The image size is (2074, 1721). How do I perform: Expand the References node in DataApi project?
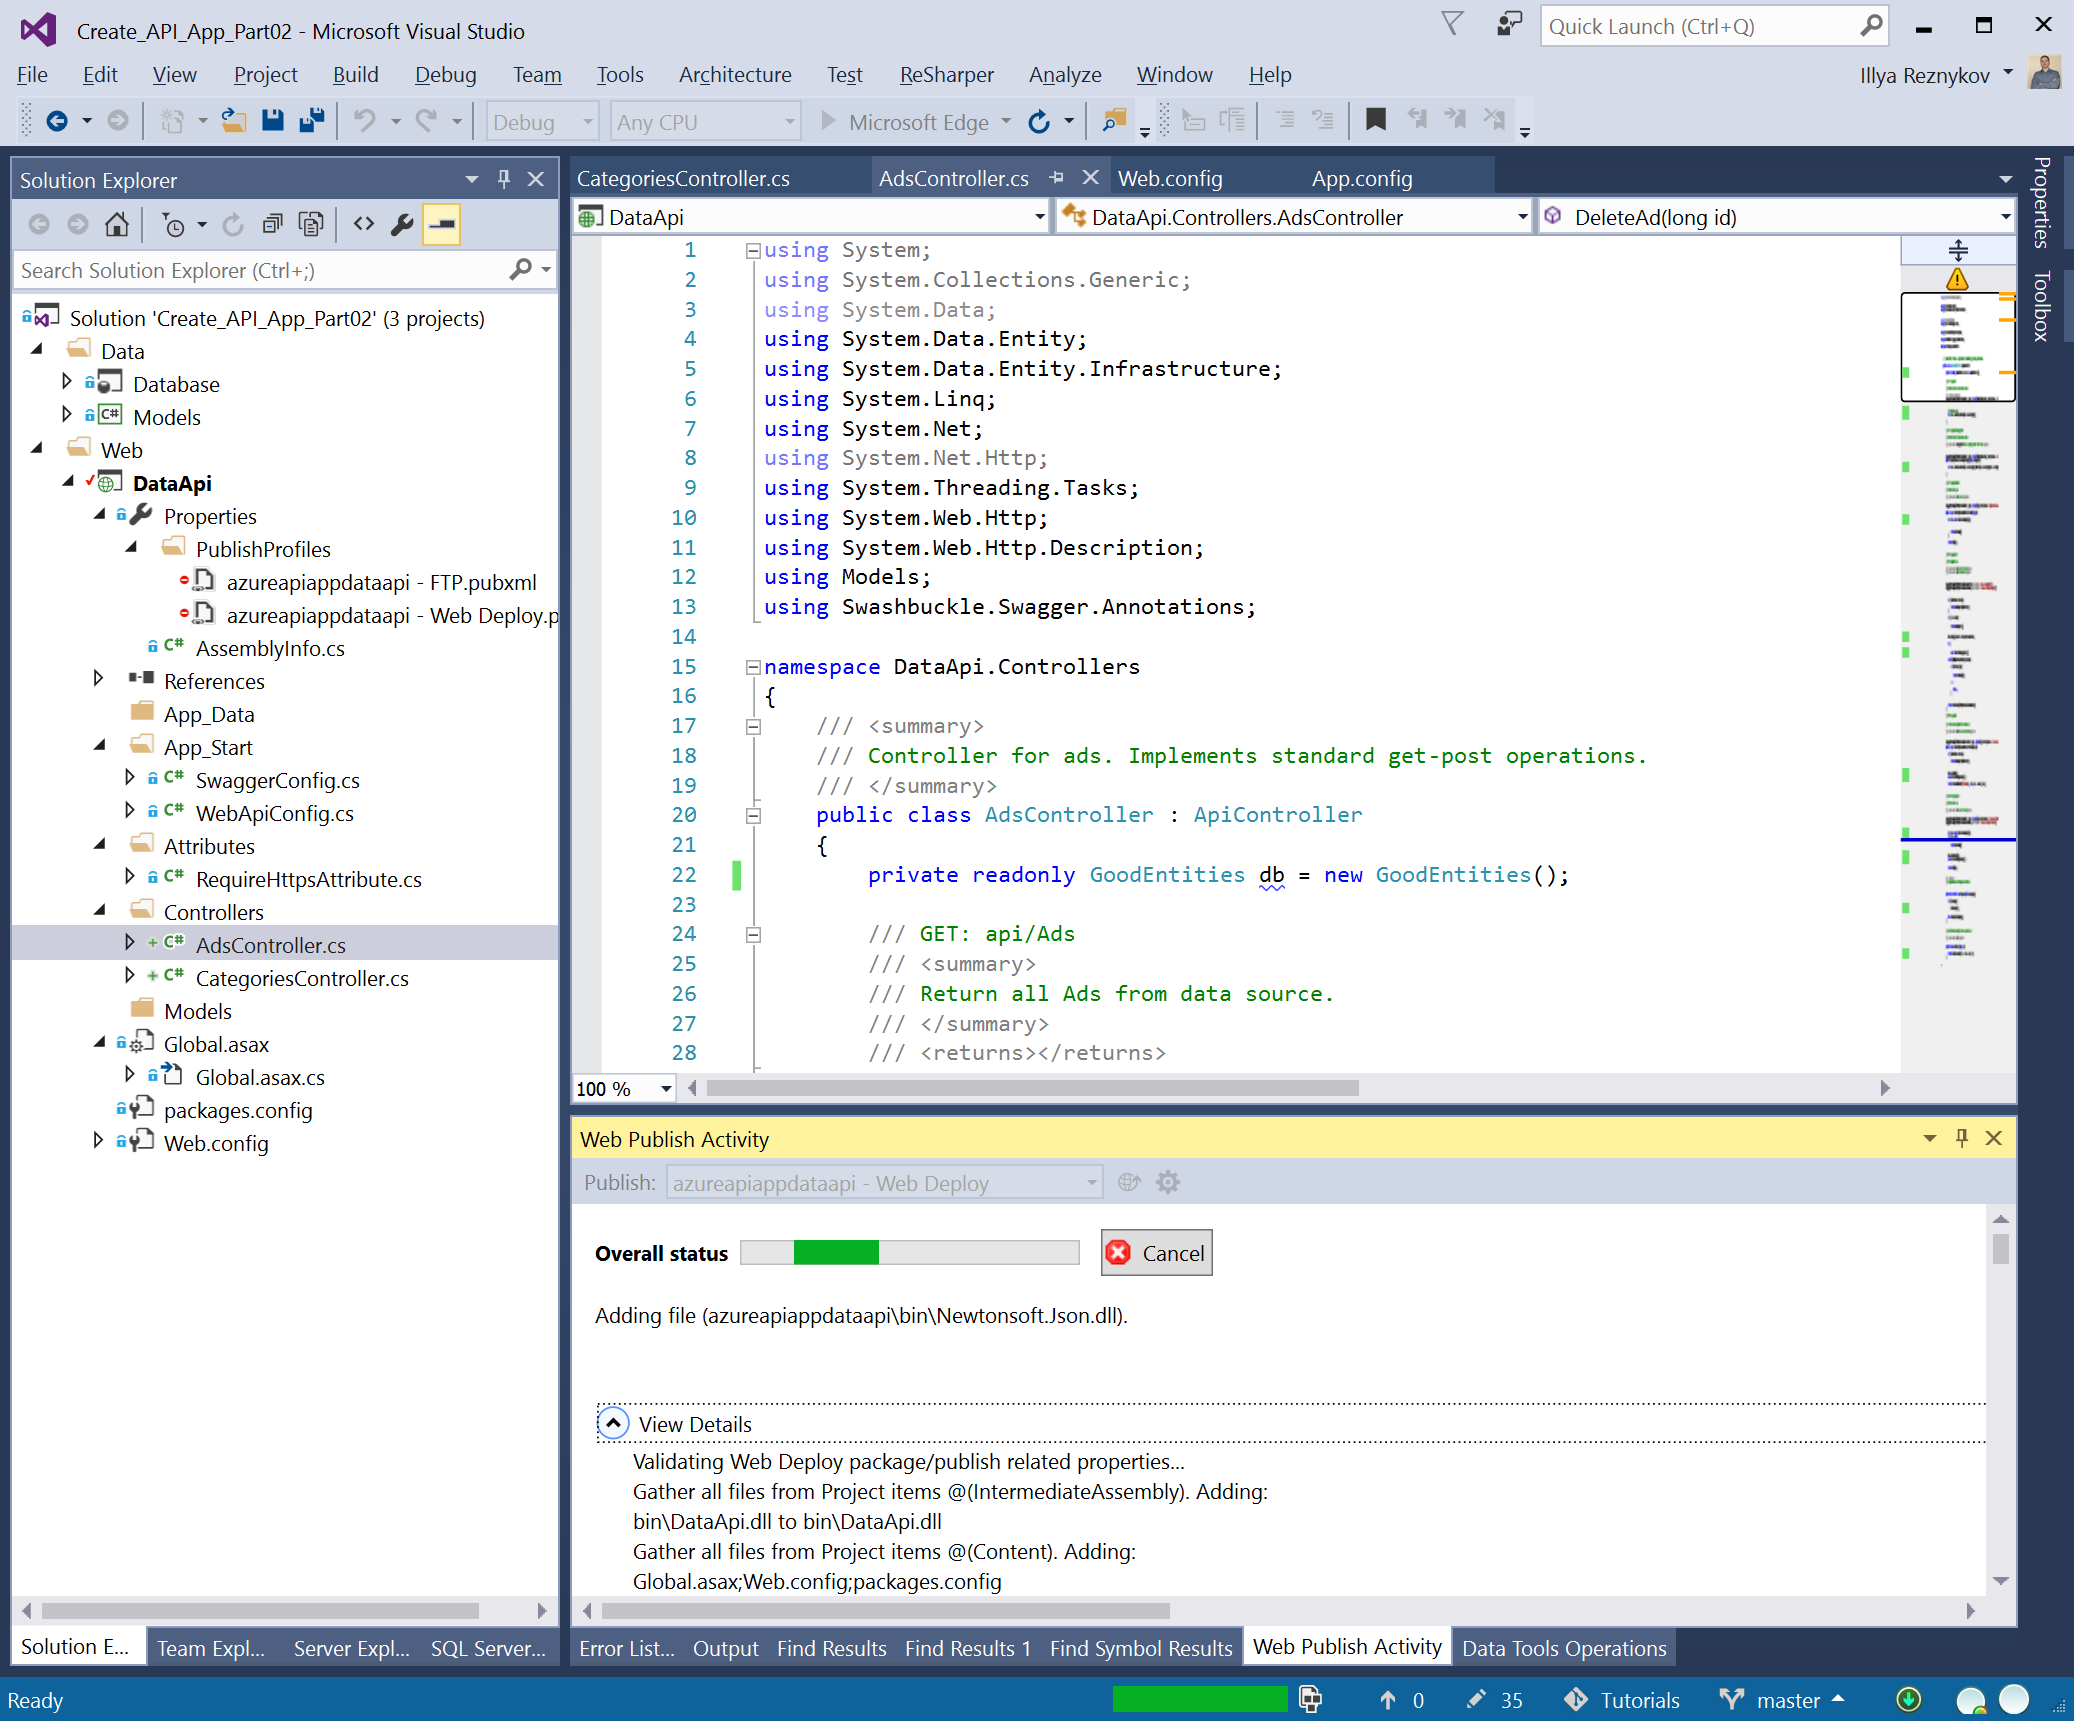(98, 679)
